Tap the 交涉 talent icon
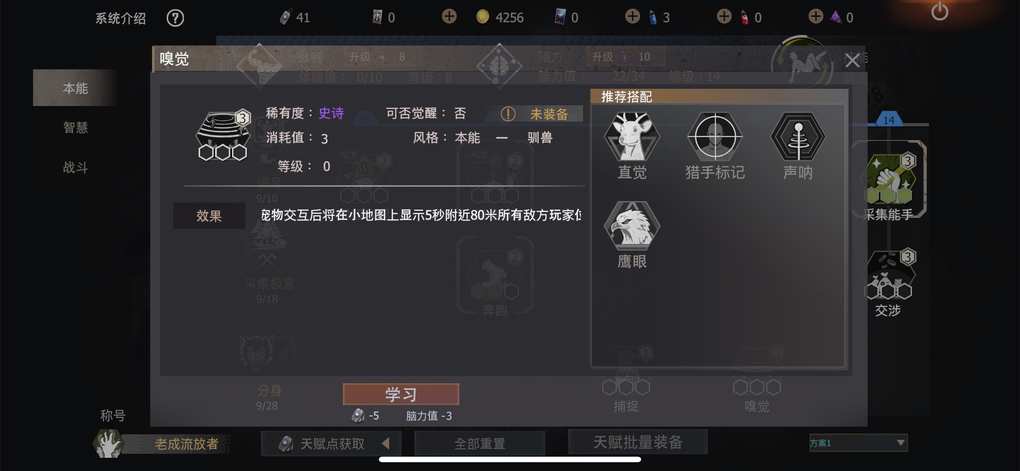The height and width of the screenshot is (471, 1020). click(888, 275)
